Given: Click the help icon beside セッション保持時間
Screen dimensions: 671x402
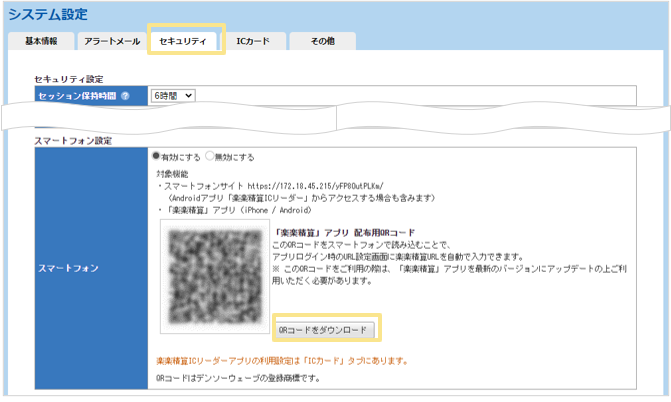Looking at the screenshot, I should [x=125, y=96].
